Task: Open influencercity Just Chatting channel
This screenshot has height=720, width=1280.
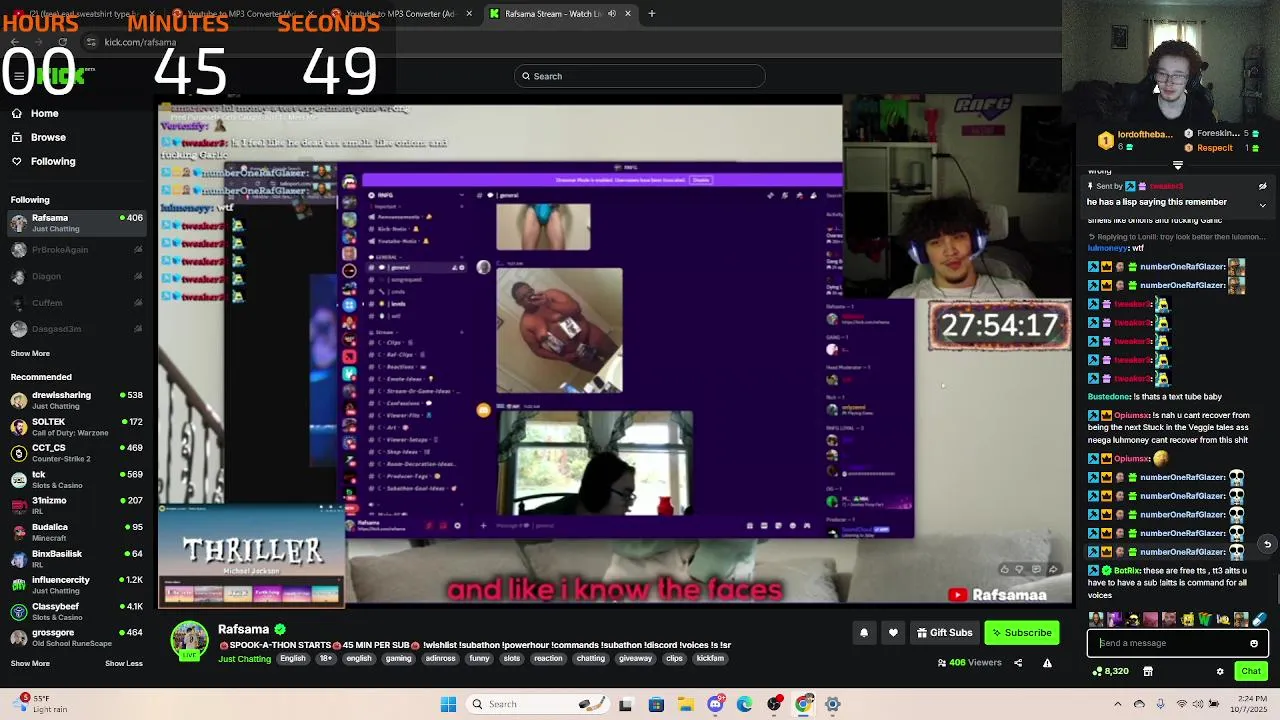Action: point(76,585)
